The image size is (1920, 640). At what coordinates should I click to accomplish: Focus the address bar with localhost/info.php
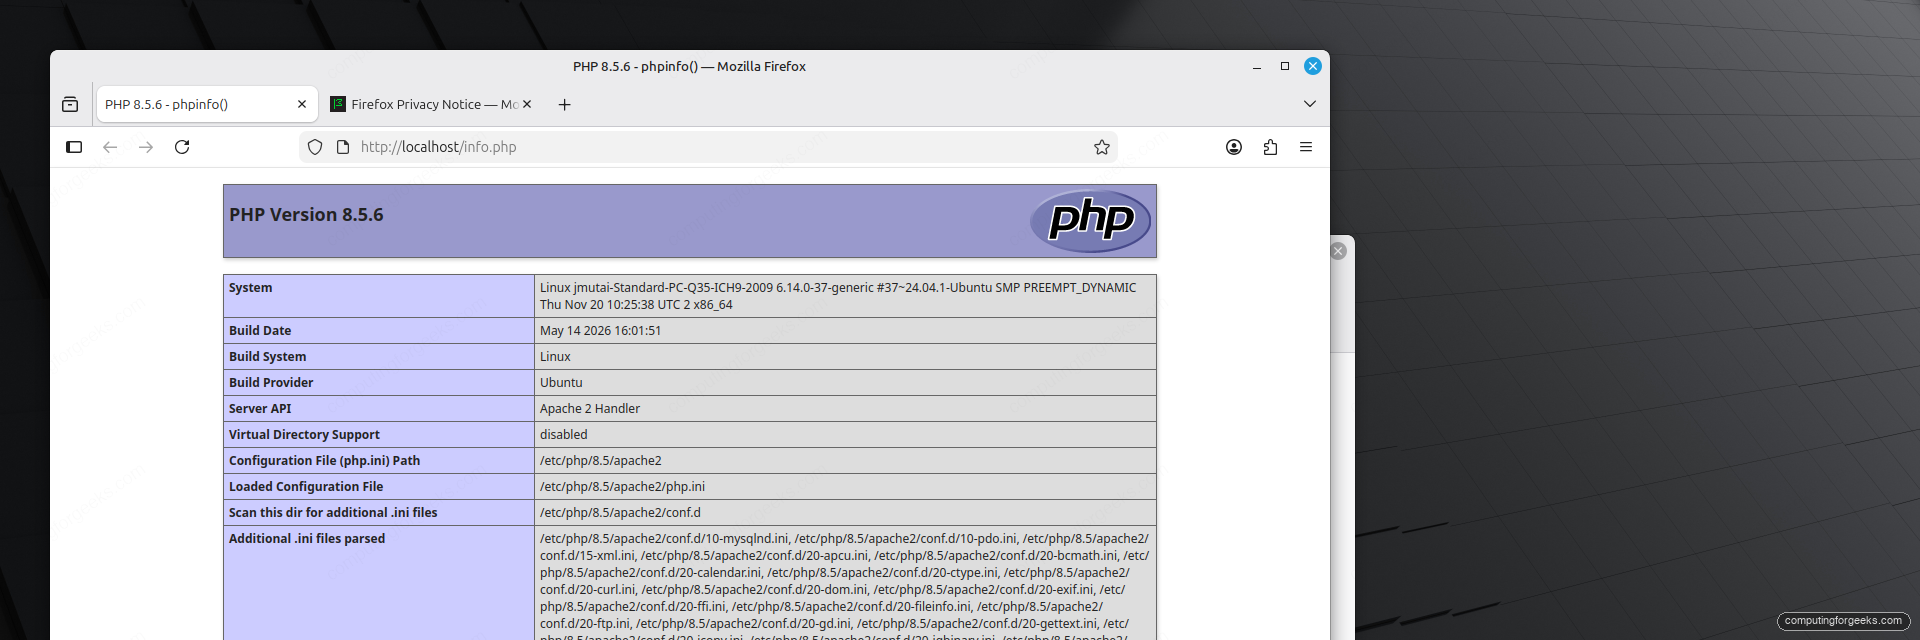click(708, 147)
